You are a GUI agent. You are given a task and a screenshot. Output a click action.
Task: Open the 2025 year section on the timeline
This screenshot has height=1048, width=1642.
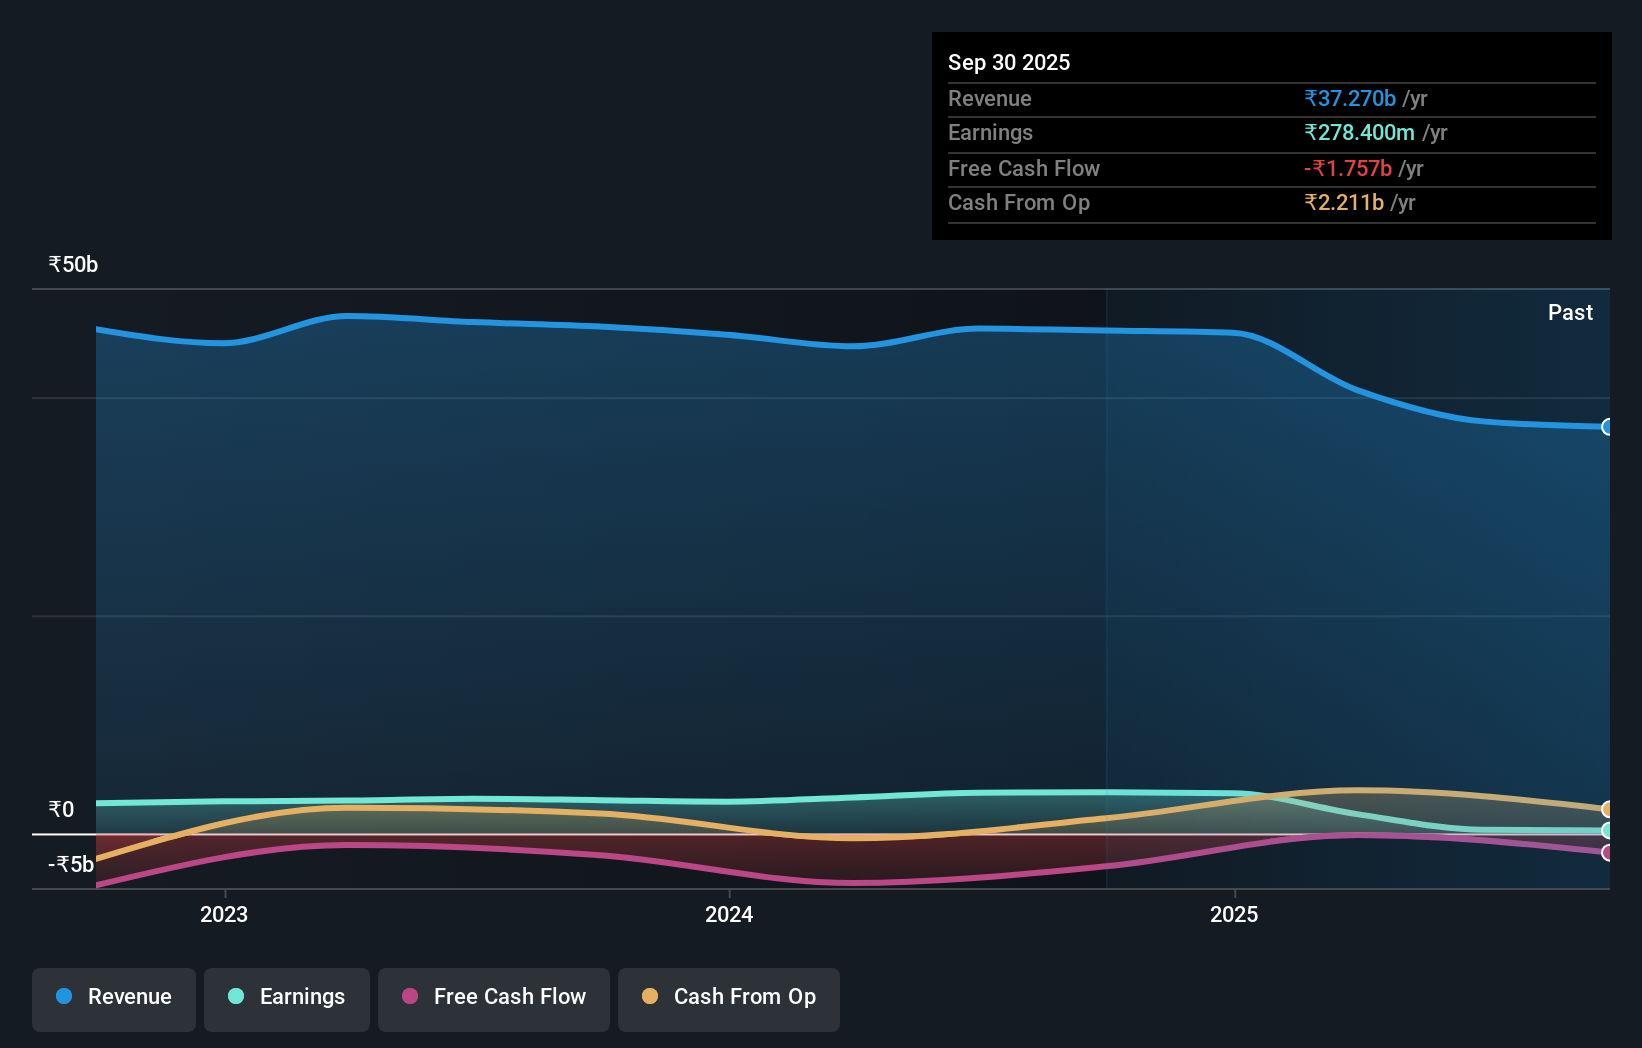1234,914
